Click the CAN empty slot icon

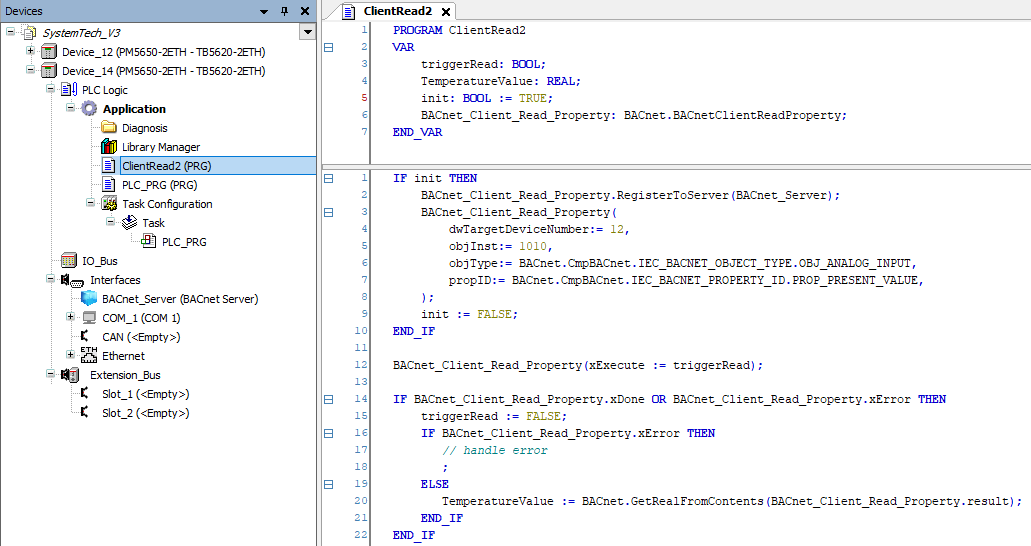click(x=85, y=336)
